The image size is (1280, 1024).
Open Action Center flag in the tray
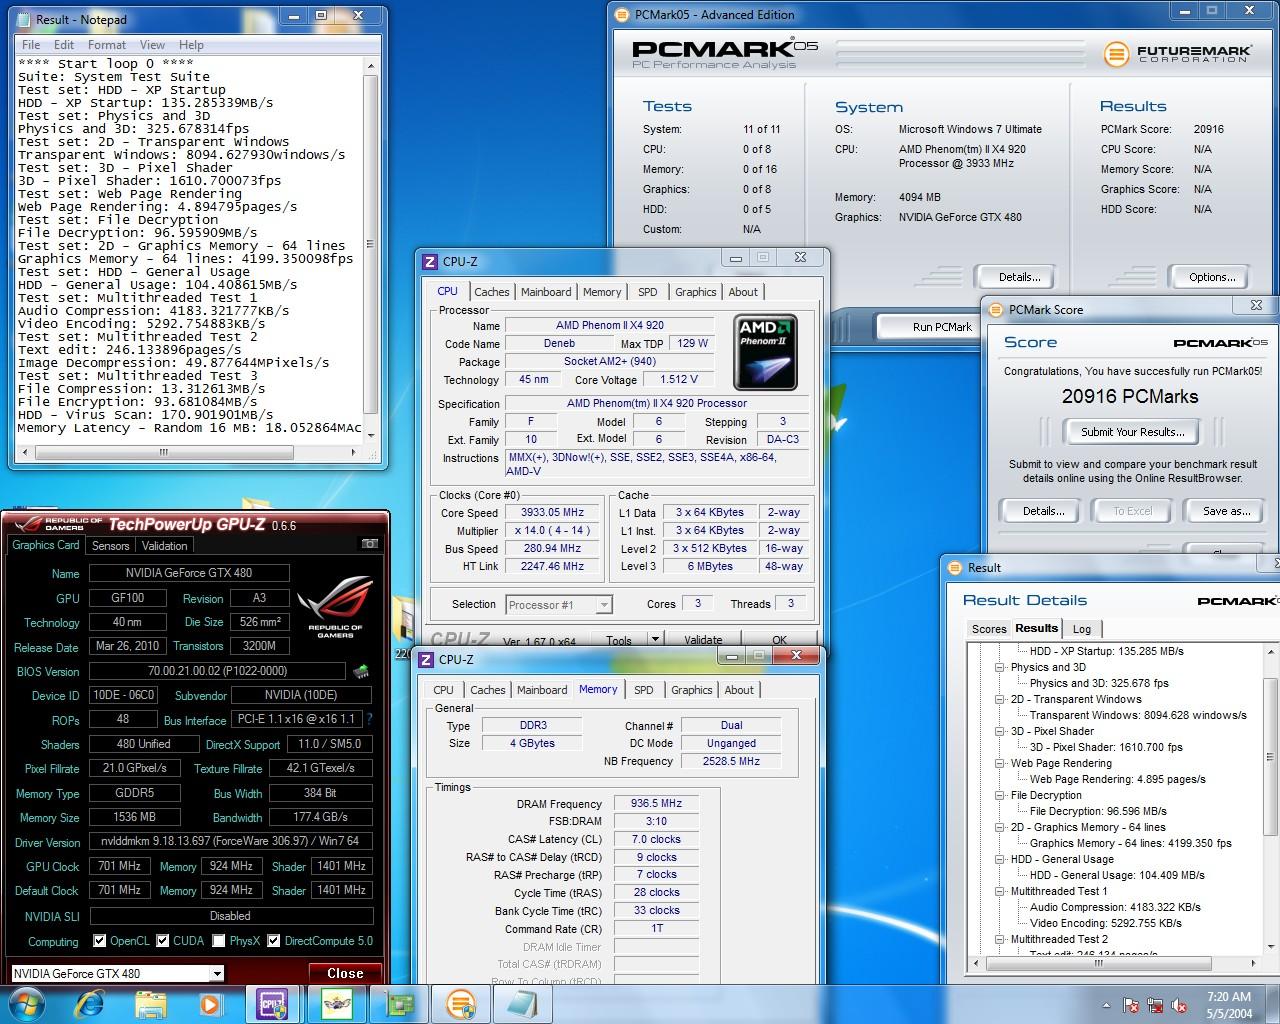pyautogui.click(x=1131, y=1005)
